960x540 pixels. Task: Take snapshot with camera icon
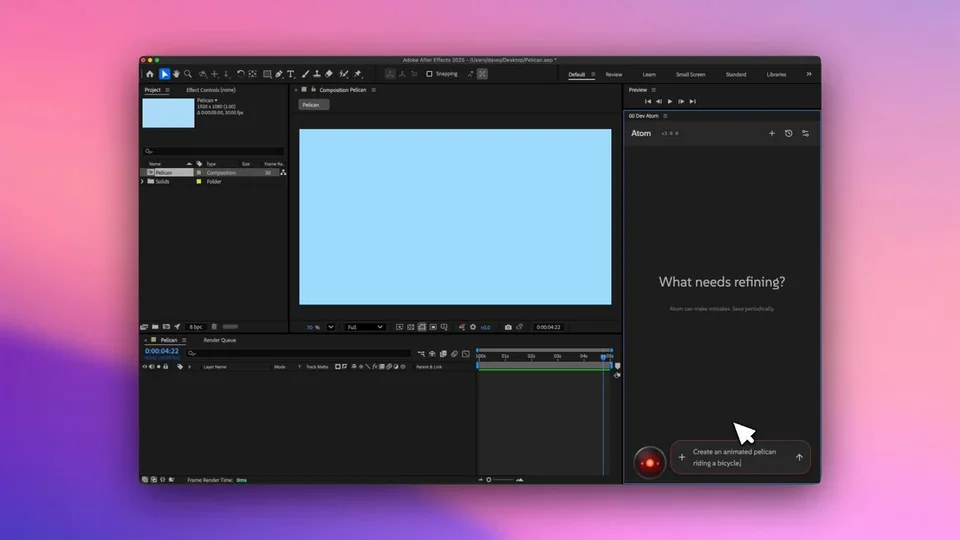[x=508, y=327]
